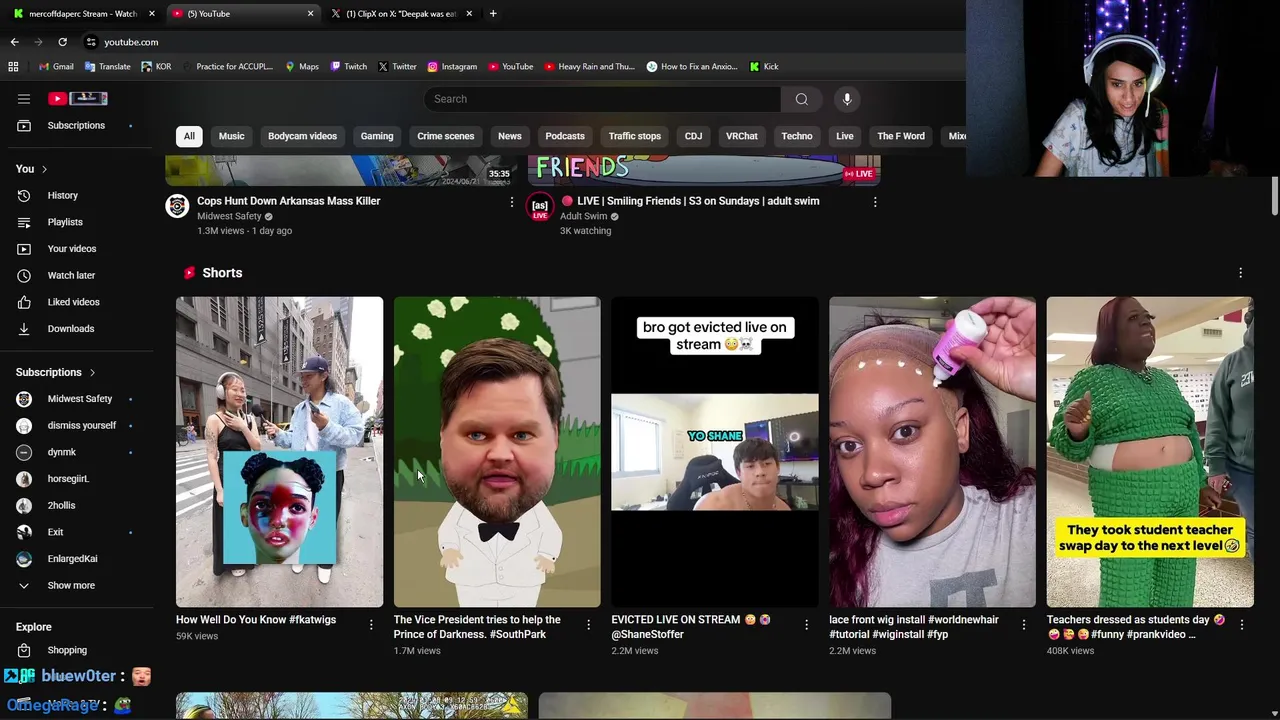The image size is (1280, 720).
Task: Open Adult Swim channel avatar
Action: (540, 206)
